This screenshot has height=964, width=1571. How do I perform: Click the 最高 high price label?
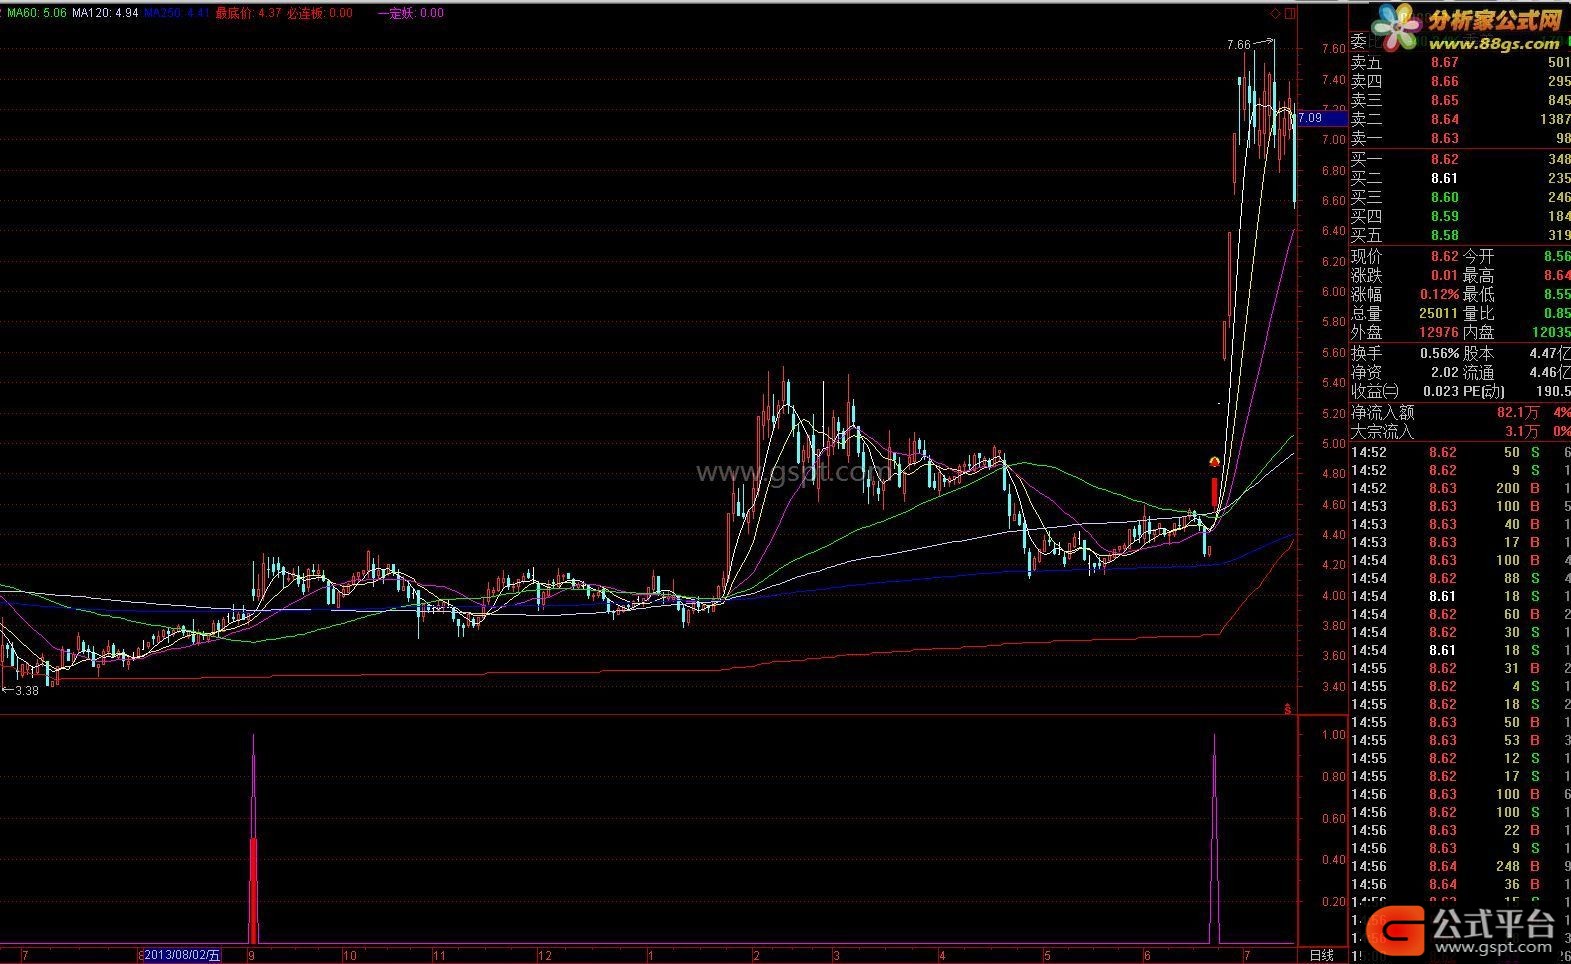1478,275
